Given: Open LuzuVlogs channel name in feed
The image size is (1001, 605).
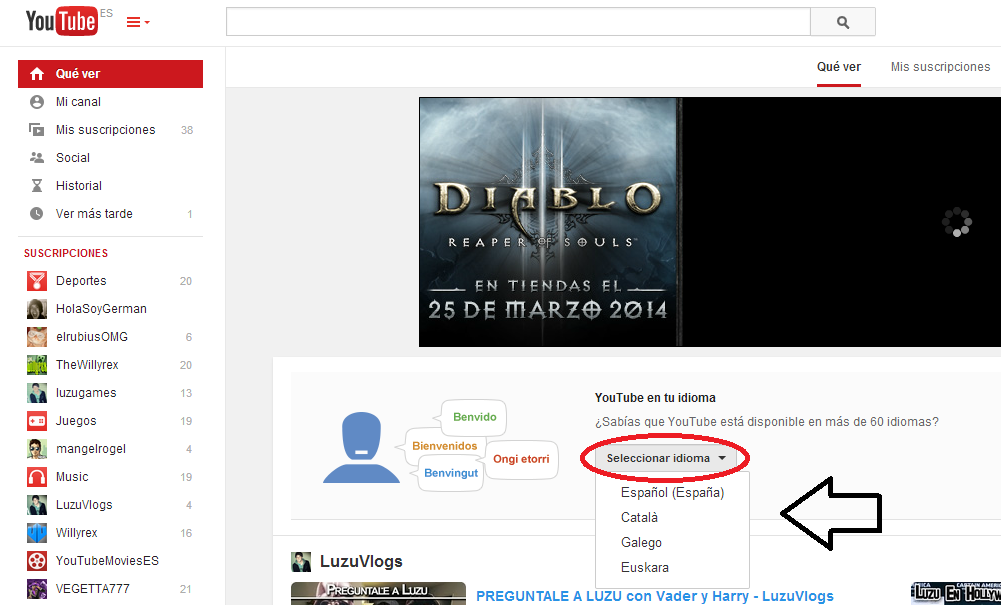Looking at the screenshot, I should (x=361, y=562).
